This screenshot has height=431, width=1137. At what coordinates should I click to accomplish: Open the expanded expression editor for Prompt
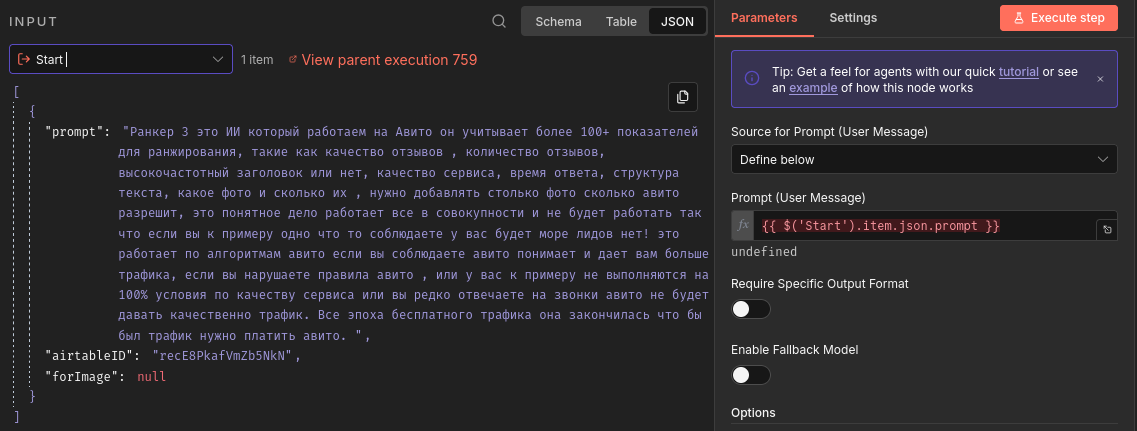coord(1107,229)
